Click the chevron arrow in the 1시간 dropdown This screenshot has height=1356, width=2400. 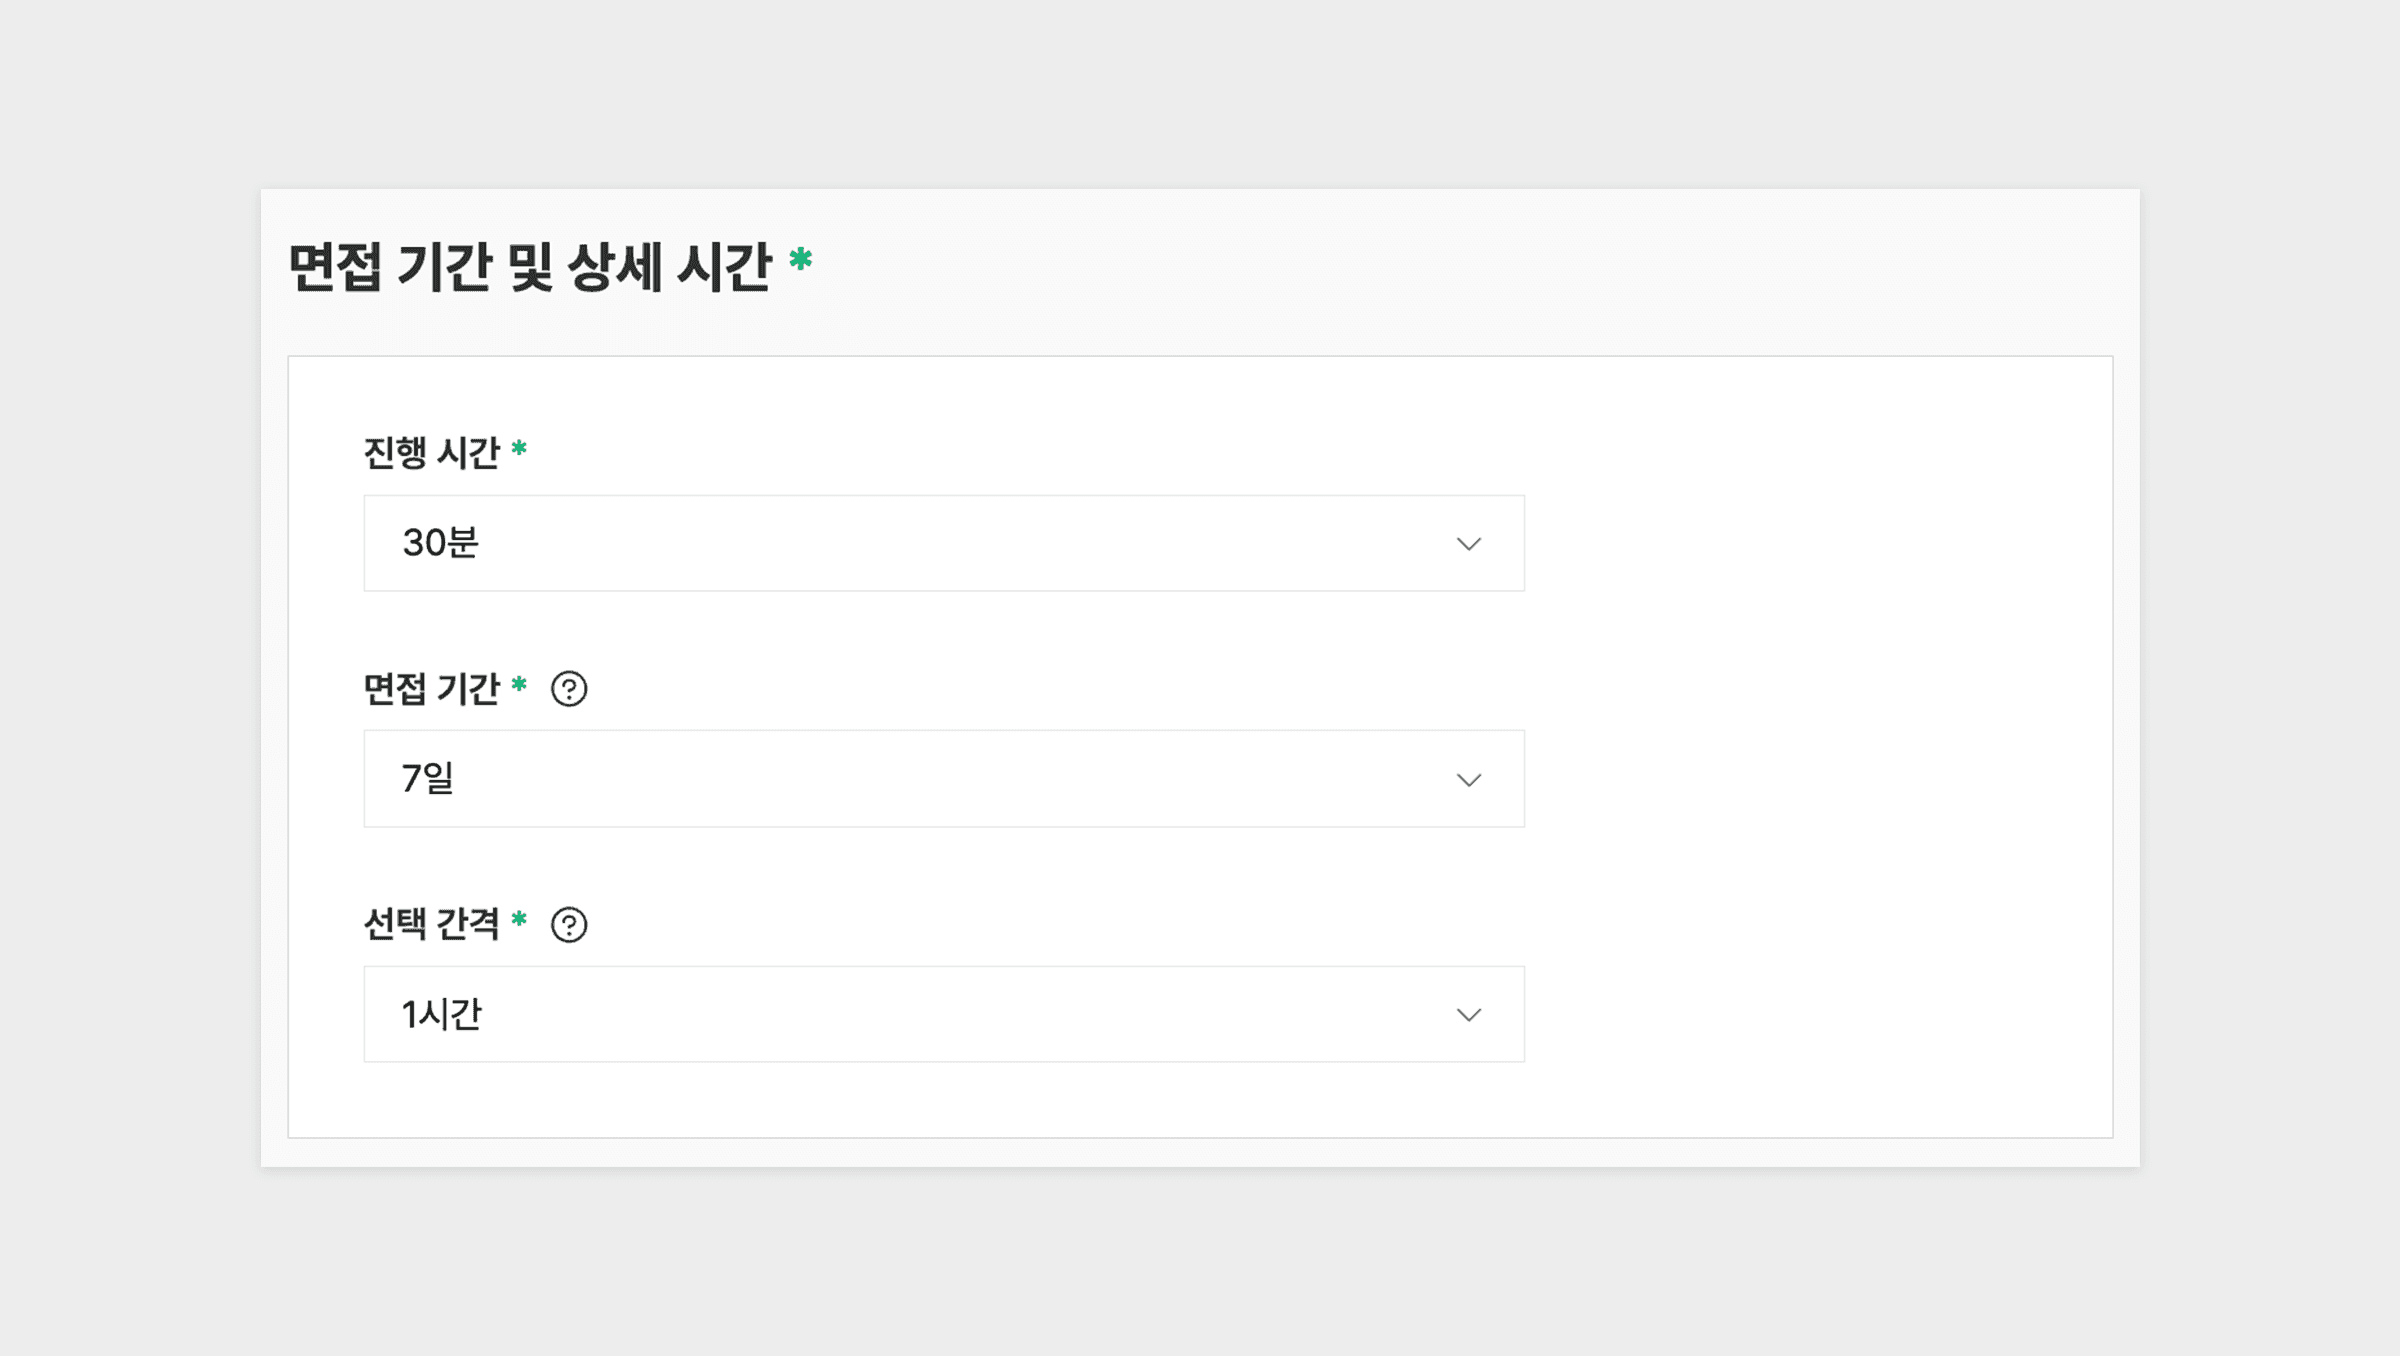tap(1468, 1015)
